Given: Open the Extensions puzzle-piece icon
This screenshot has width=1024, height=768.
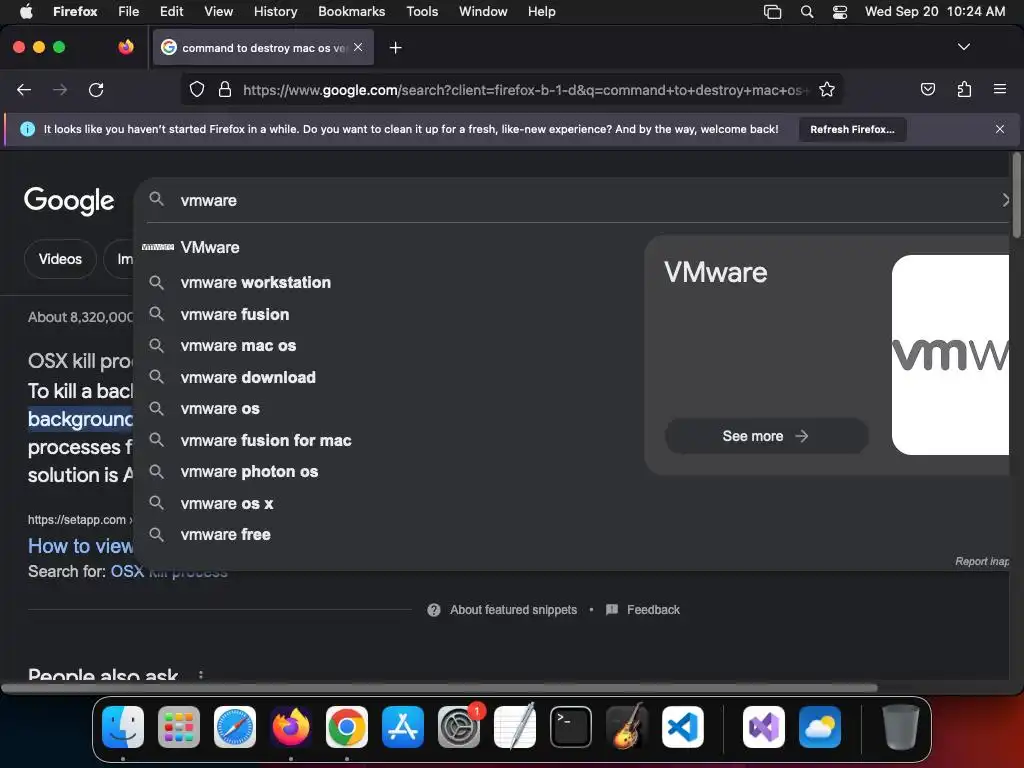Looking at the screenshot, I should click(964, 89).
